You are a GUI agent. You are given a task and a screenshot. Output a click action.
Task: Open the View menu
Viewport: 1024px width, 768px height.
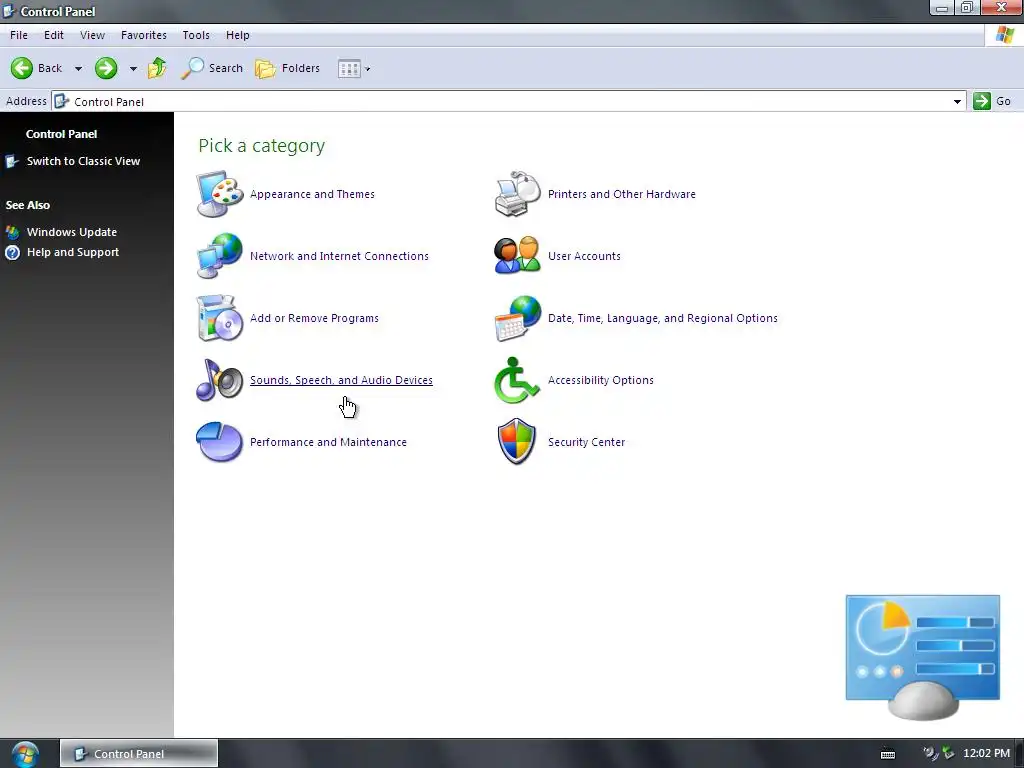point(92,35)
